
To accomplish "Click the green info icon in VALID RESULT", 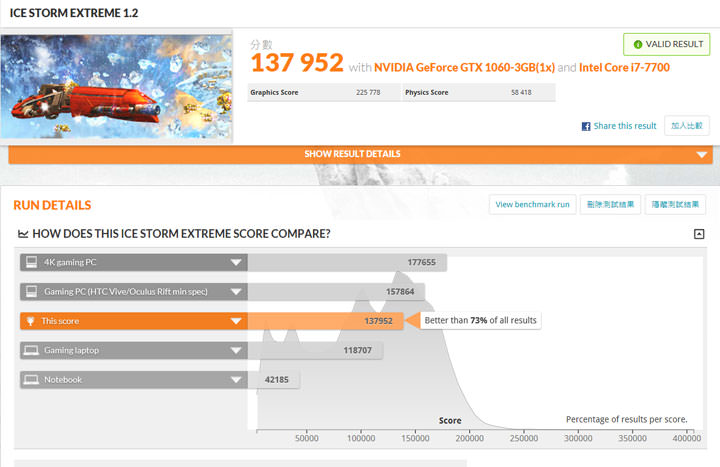I will click(638, 44).
